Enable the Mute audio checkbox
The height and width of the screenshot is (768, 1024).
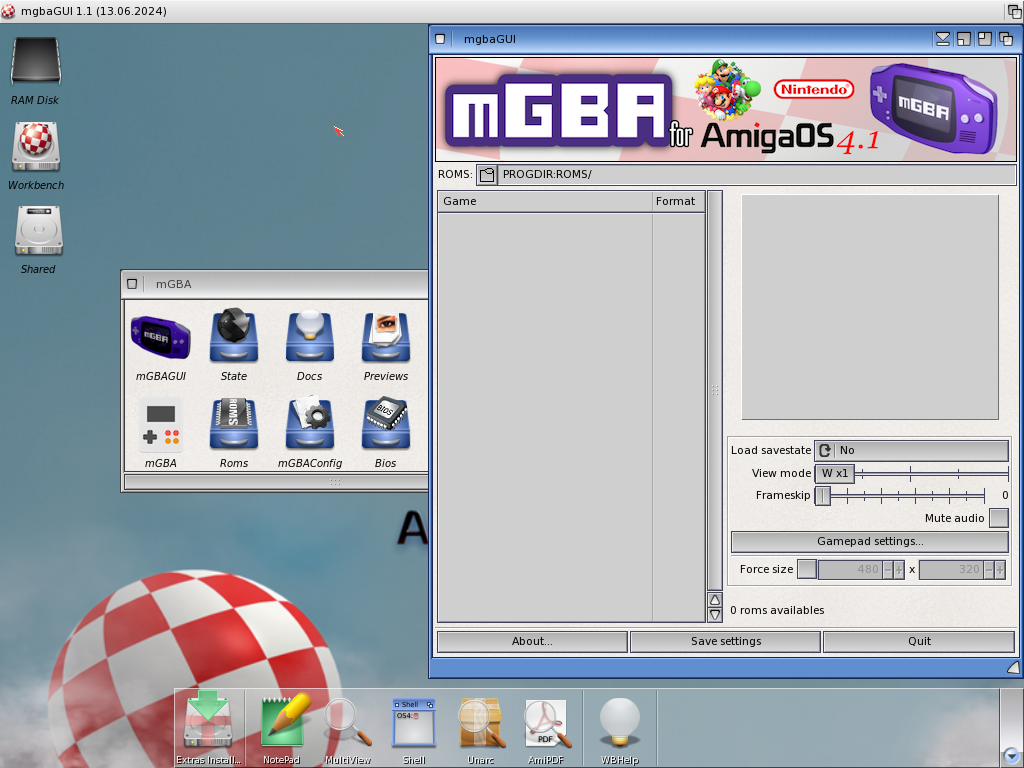click(998, 518)
